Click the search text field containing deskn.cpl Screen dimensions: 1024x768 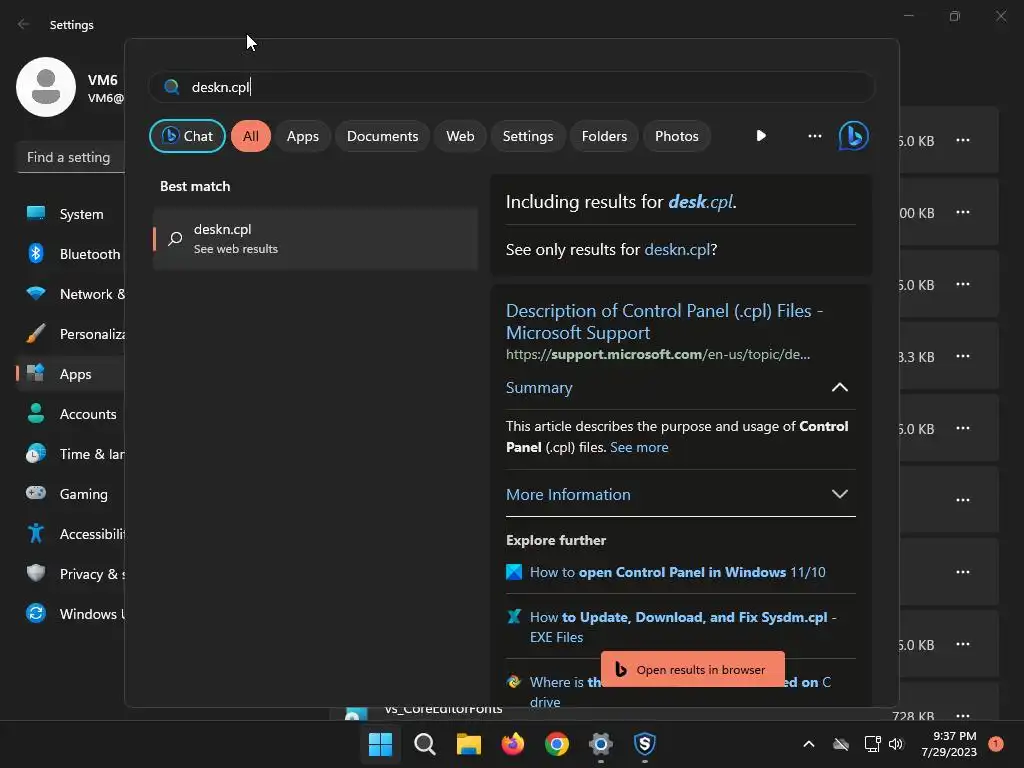(x=511, y=87)
